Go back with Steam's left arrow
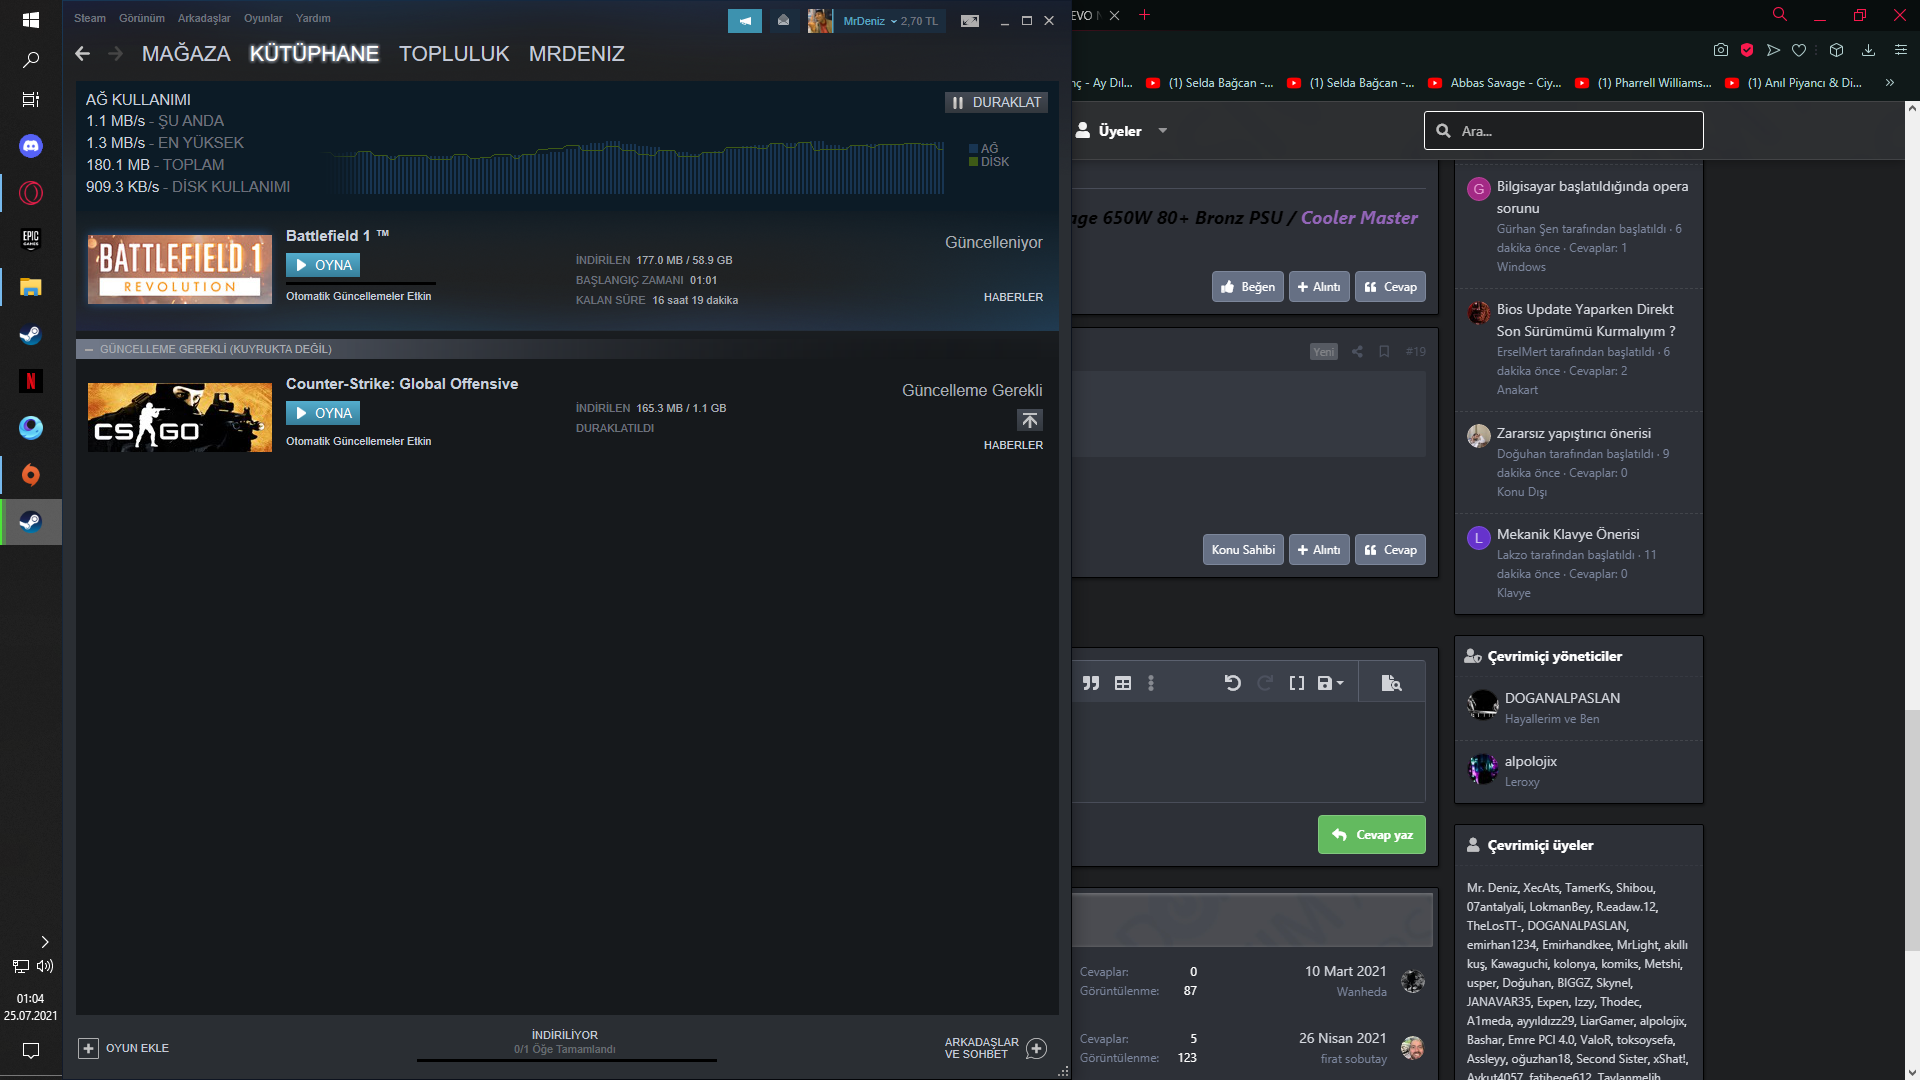 [82, 54]
